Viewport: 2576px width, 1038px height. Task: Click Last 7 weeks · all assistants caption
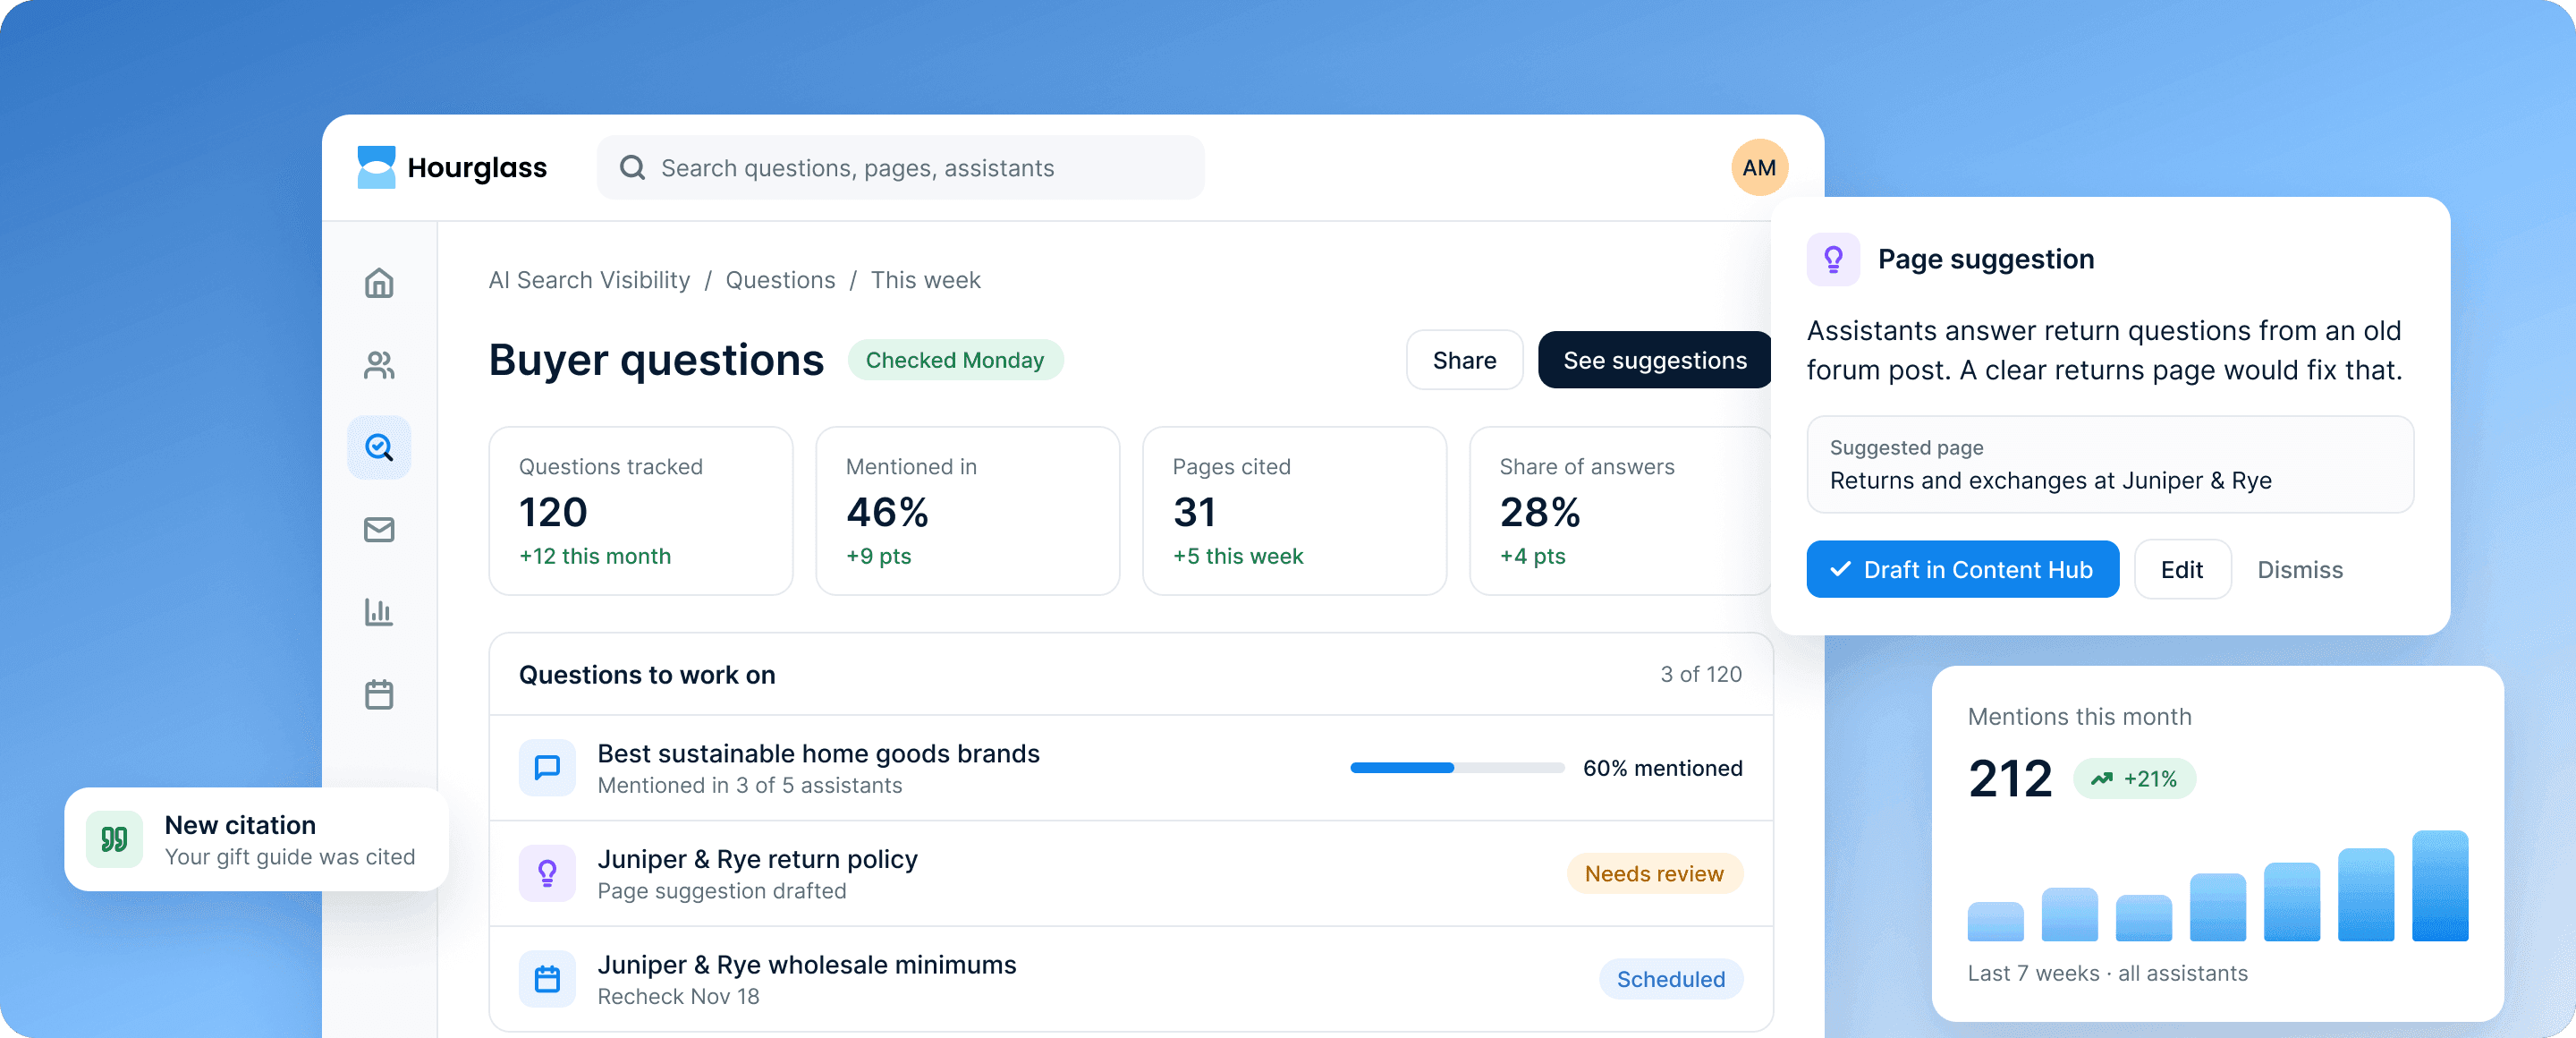tap(2107, 973)
